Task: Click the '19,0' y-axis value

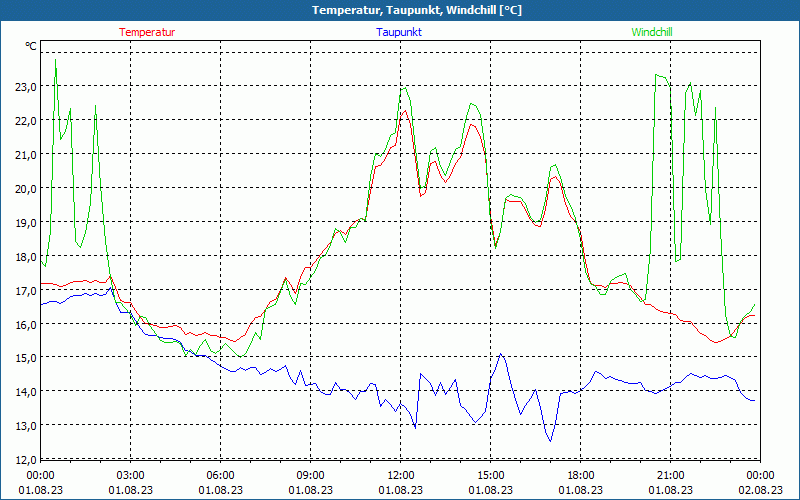Action: click(x=26, y=222)
